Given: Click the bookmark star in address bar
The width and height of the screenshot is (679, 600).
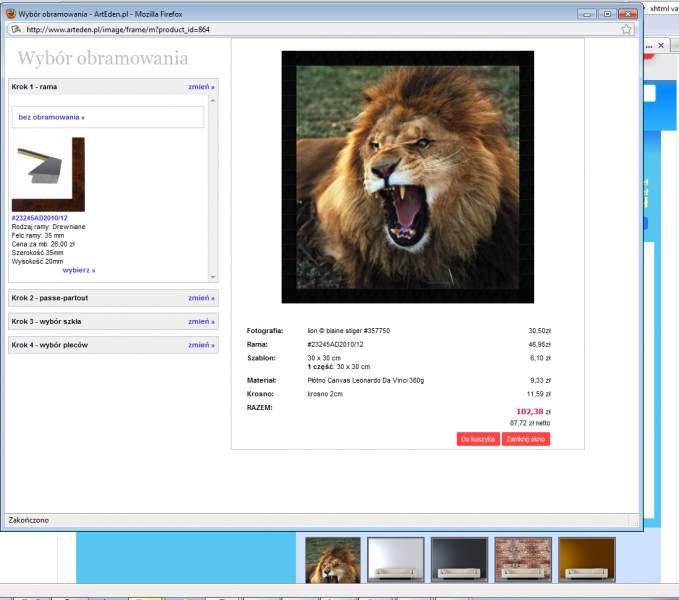Looking at the screenshot, I should tap(626, 30).
